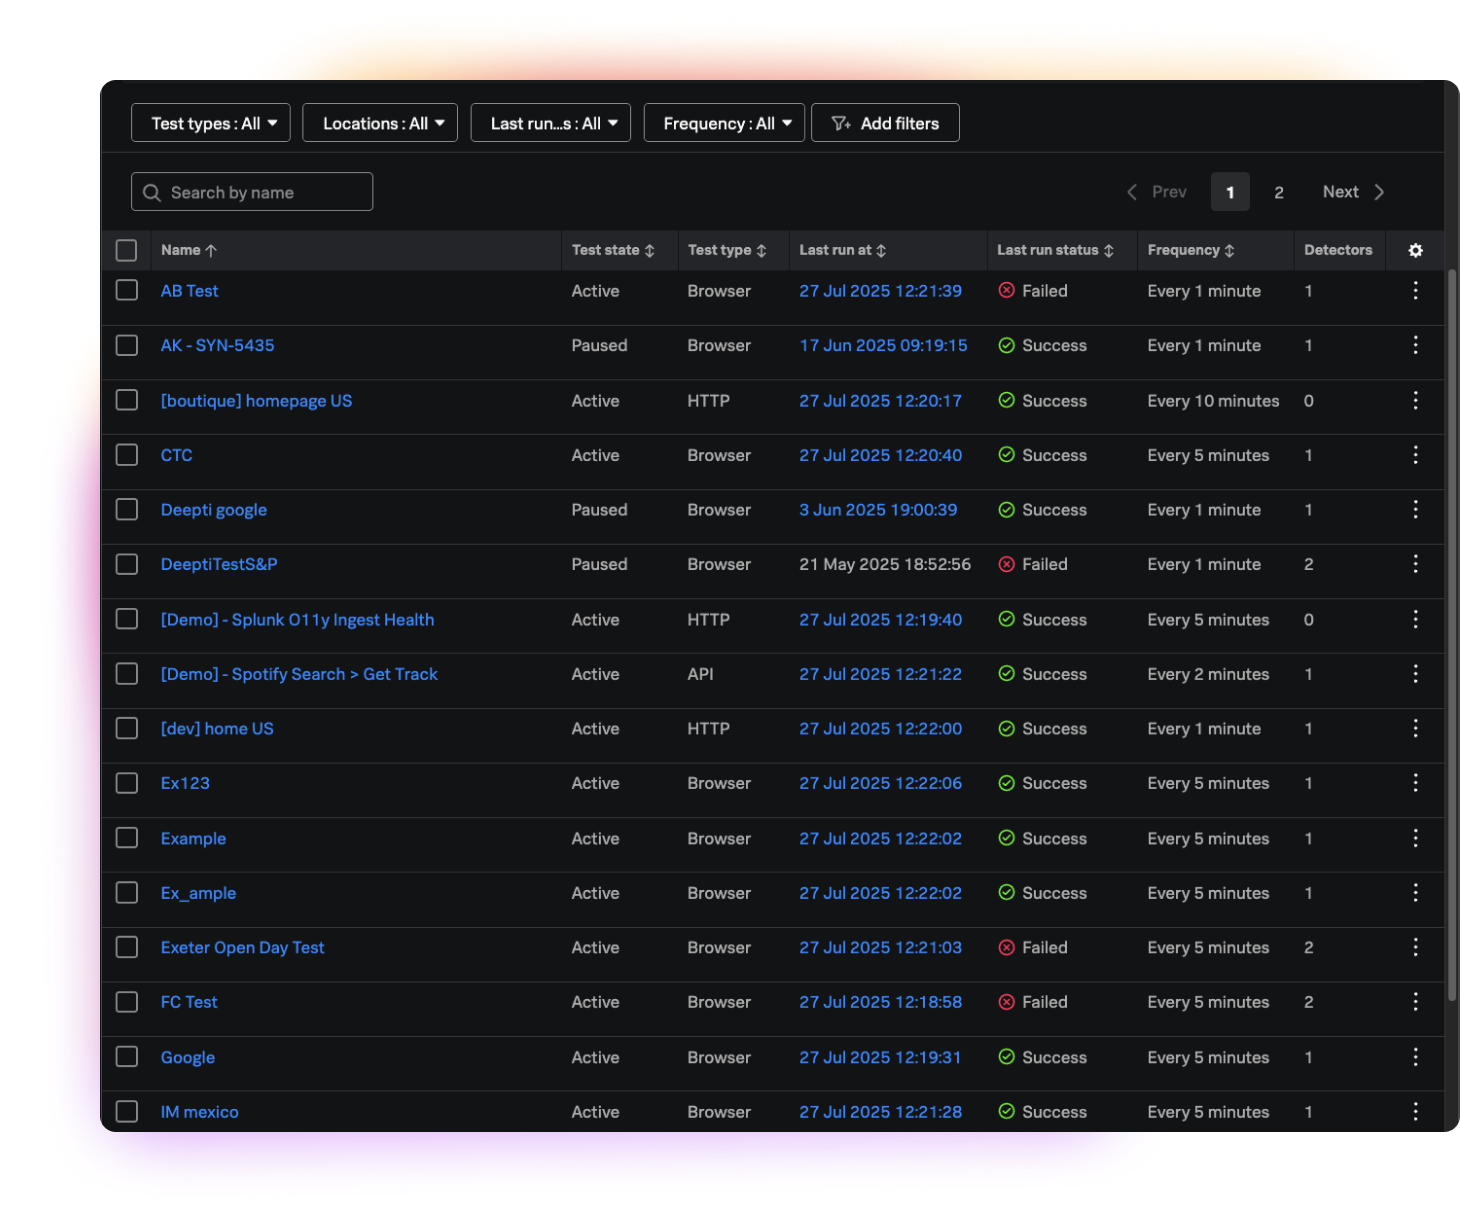This screenshot has height=1212, width=1460.
Task: Expand the Locations filter
Action: pos(379,122)
